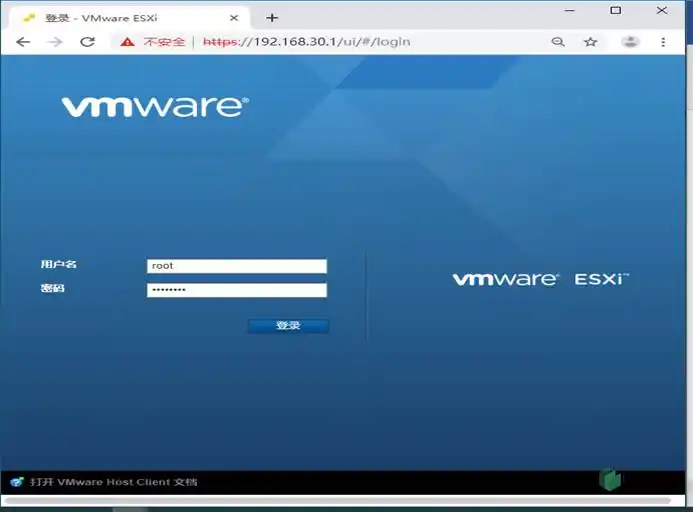
Task: Click the blue login button
Action: point(288,326)
